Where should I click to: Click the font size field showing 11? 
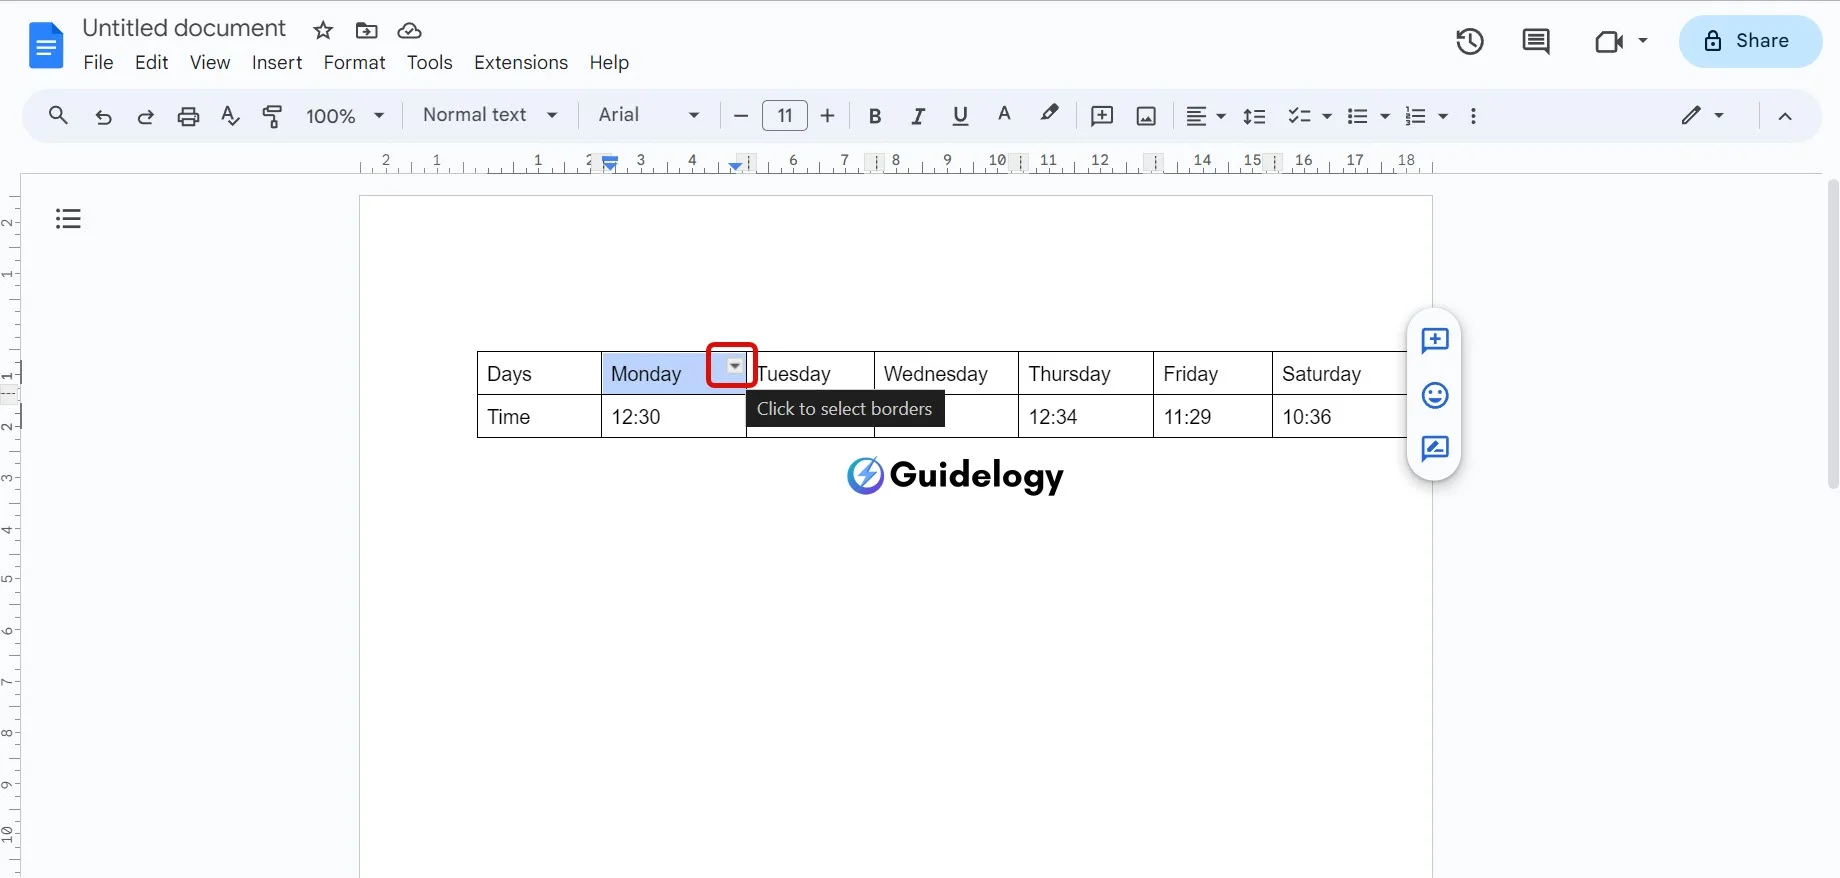pos(785,116)
